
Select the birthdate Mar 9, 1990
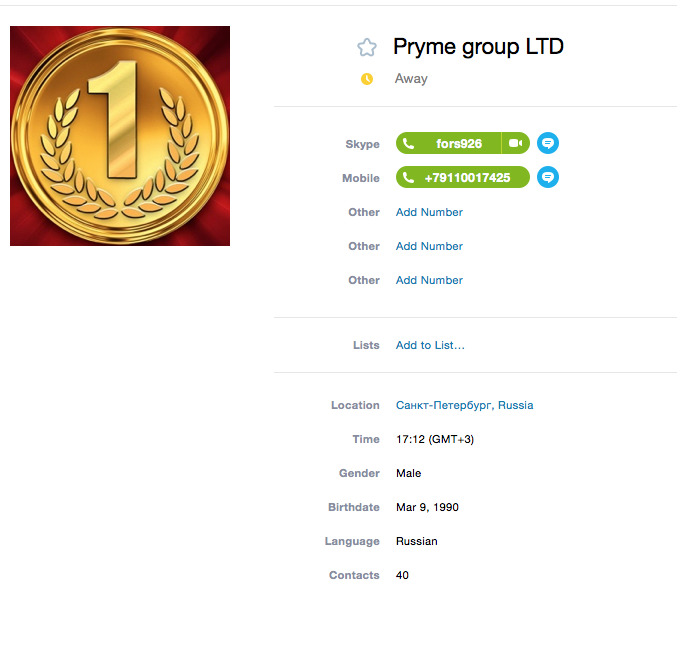[427, 507]
